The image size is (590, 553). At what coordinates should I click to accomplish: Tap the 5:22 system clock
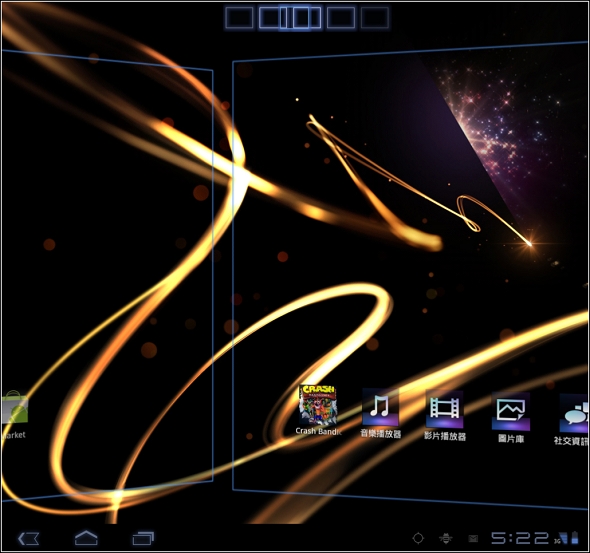click(520, 538)
